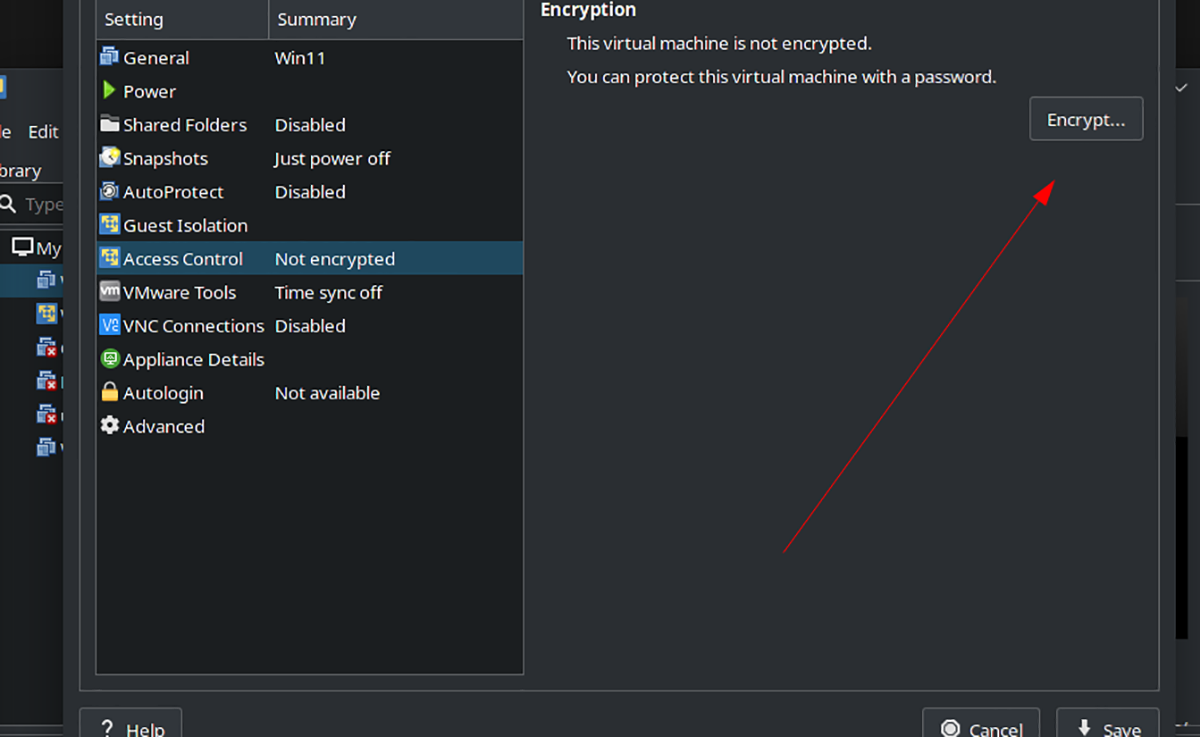1200x737 pixels.
Task: Select the General settings entry
Action: pos(310,58)
